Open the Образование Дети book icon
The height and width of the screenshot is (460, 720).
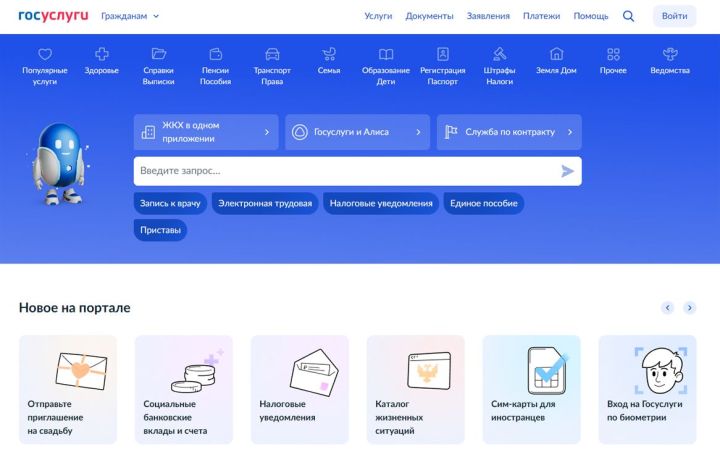point(386,54)
